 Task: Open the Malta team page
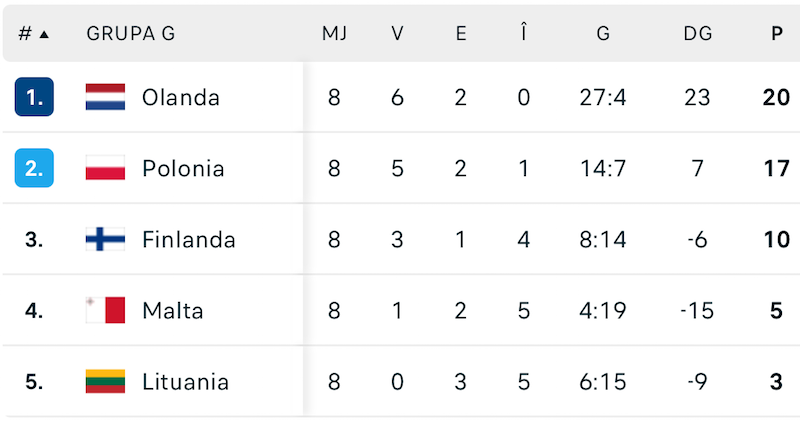[x=173, y=310]
